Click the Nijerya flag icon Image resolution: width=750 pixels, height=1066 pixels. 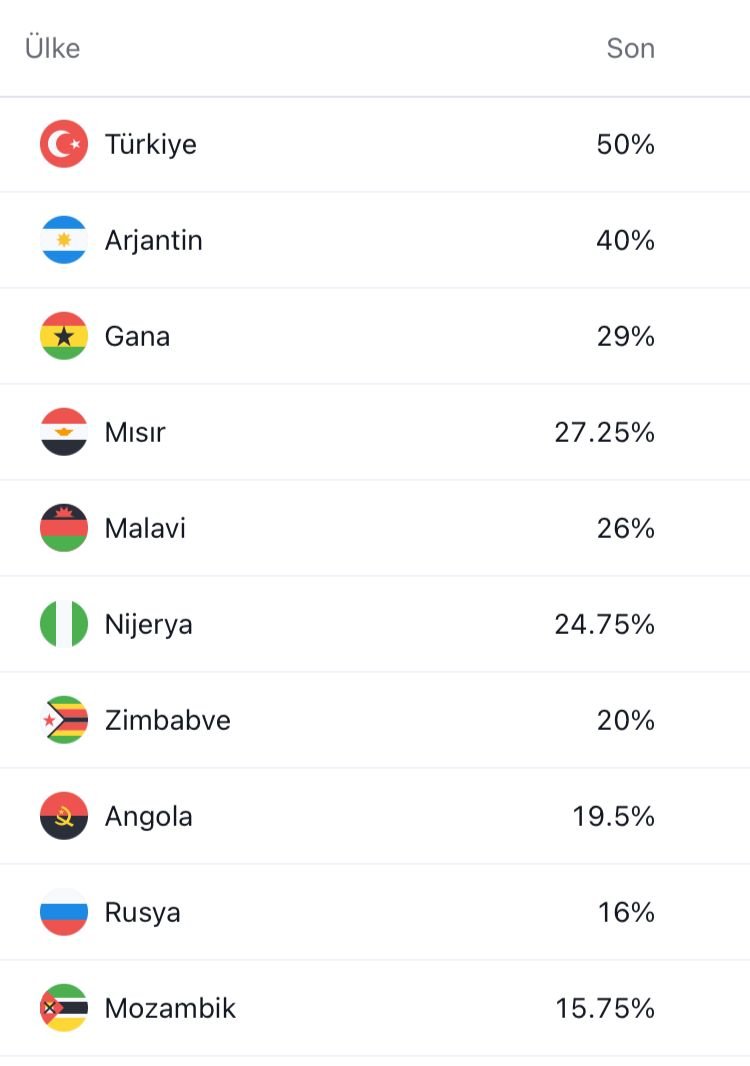(x=64, y=624)
